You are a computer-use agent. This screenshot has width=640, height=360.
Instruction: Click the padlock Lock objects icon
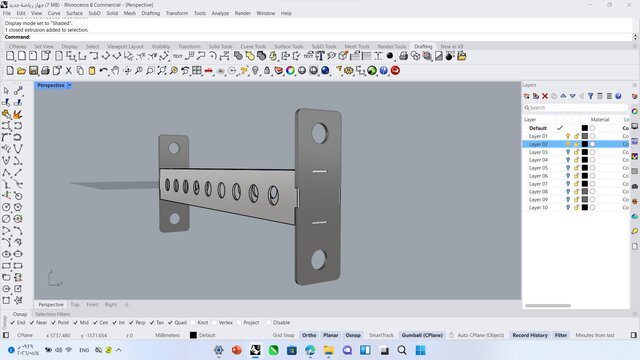point(267,71)
